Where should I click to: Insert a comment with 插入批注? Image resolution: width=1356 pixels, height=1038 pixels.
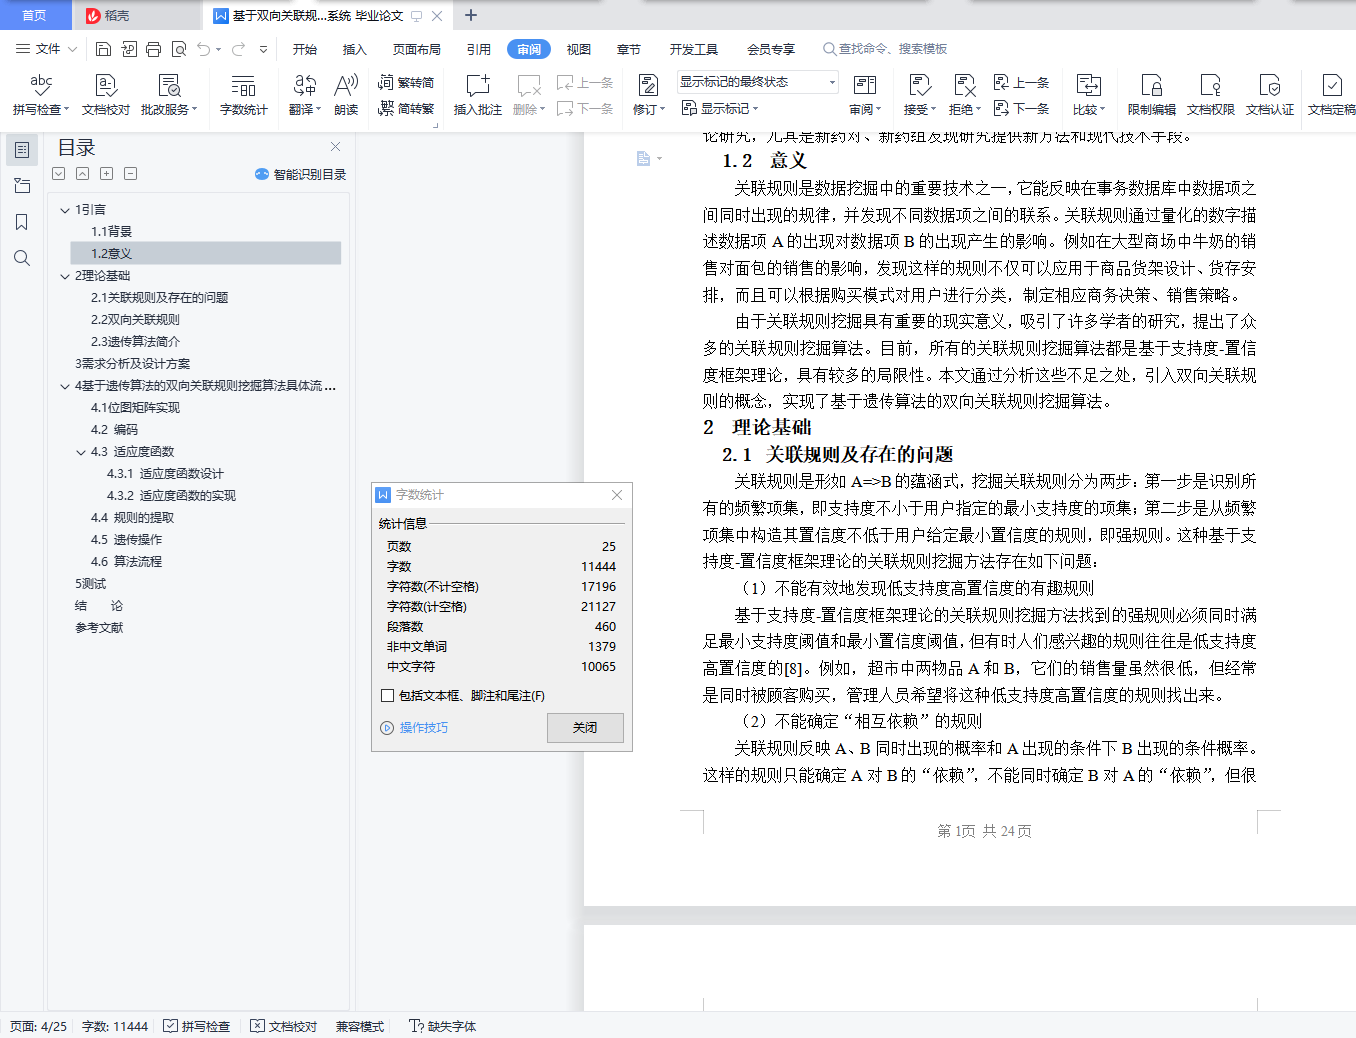478,95
